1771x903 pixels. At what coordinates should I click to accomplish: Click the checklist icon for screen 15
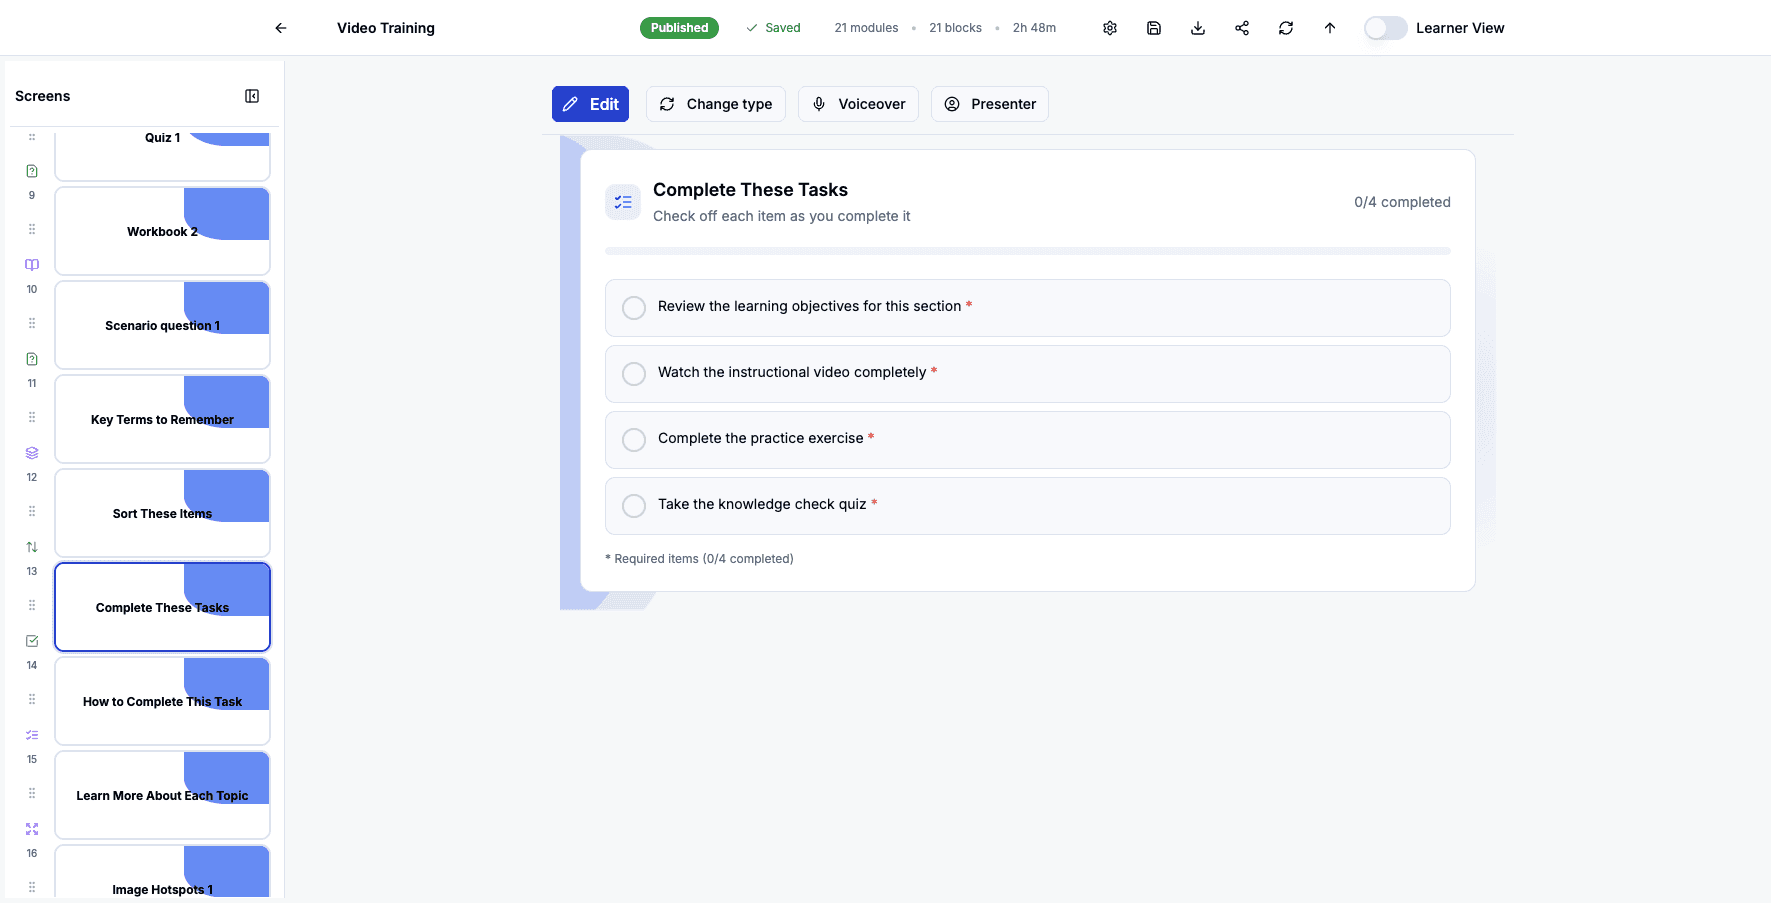(x=32, y=735)
